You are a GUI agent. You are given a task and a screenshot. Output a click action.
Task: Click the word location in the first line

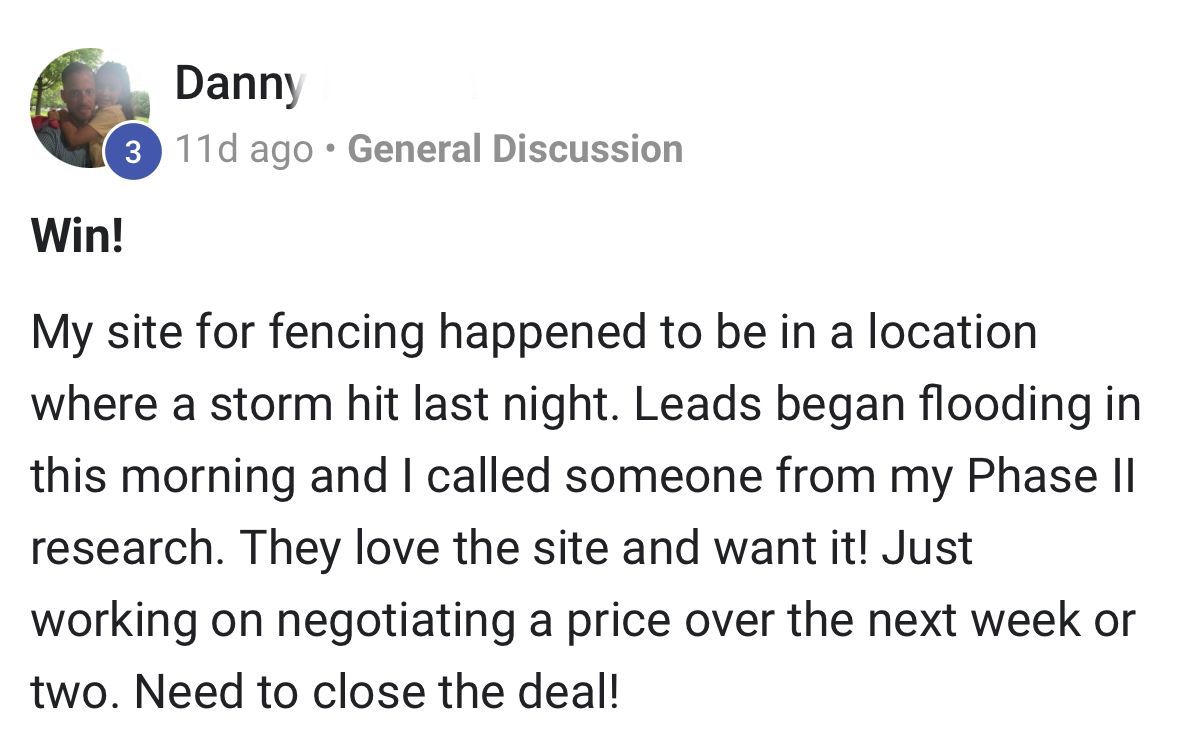[951, 333]
